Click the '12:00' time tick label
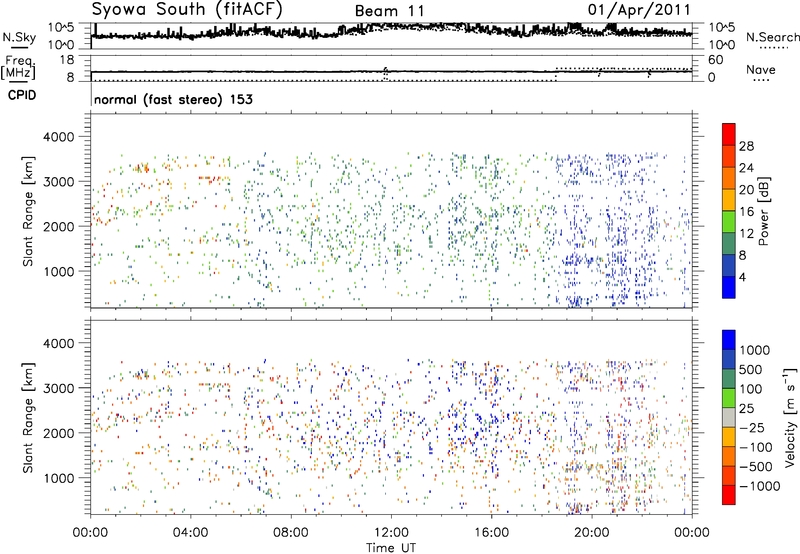The width and height of the screenshot is (800, 554). (391, 533)
